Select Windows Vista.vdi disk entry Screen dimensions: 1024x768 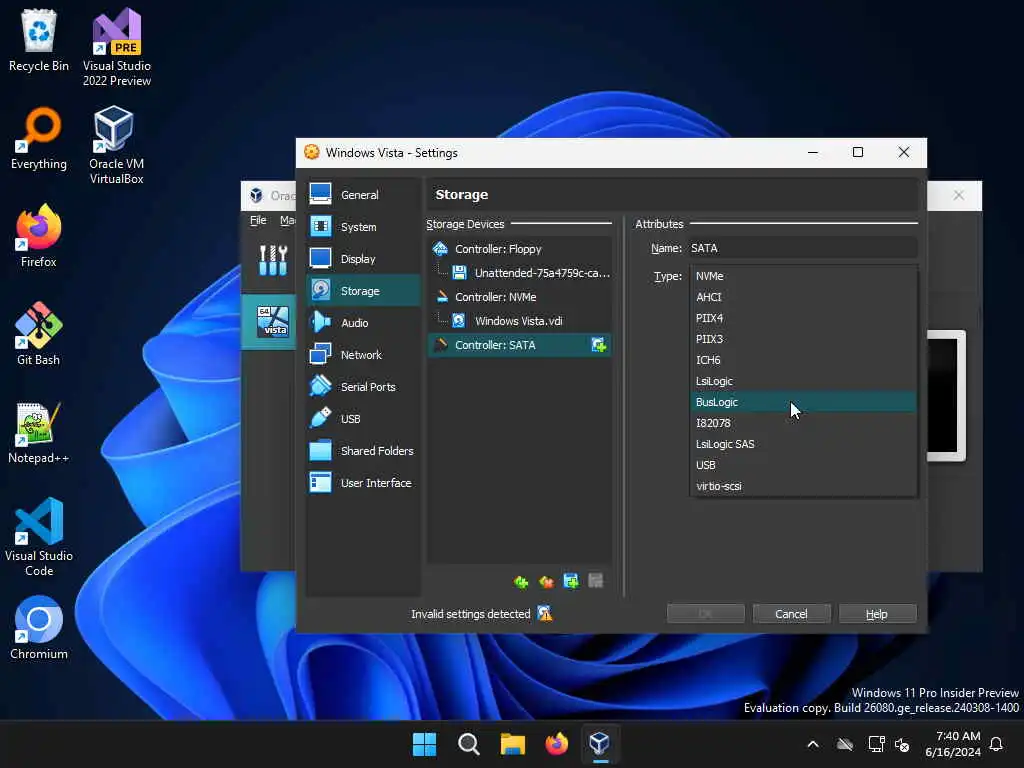click(519, 321)
